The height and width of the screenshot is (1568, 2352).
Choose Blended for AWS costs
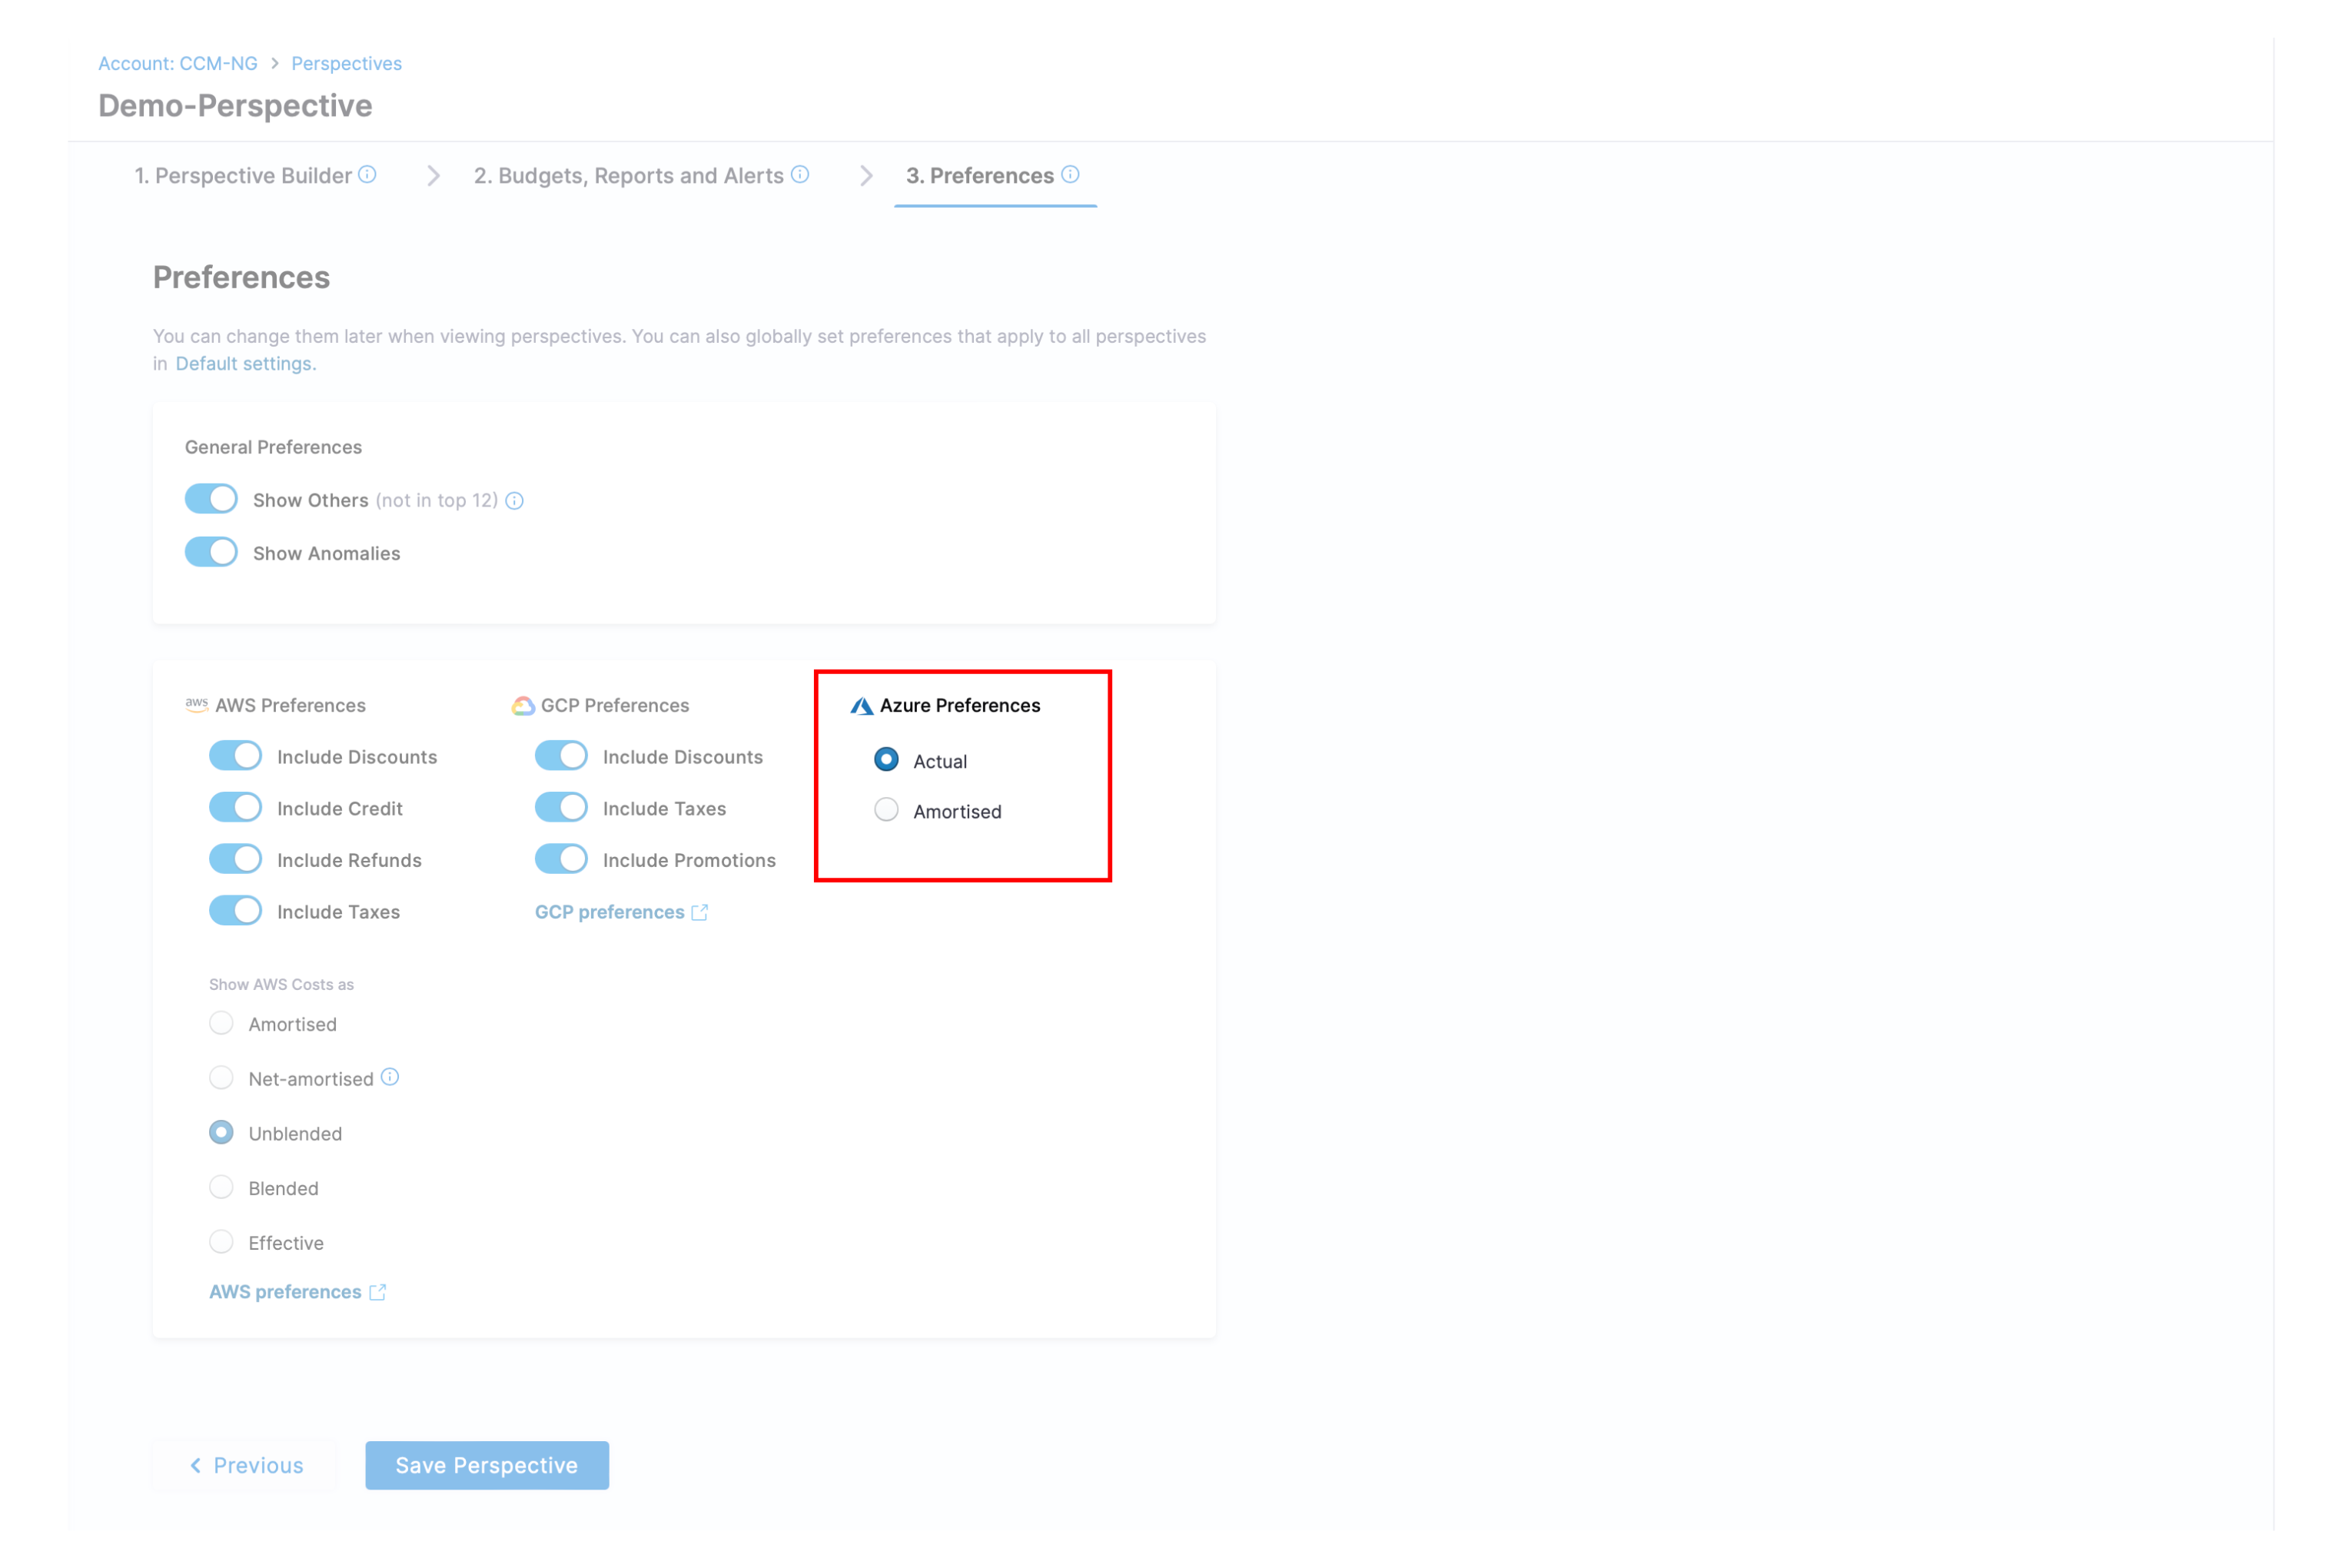[x=221, y=1188]
